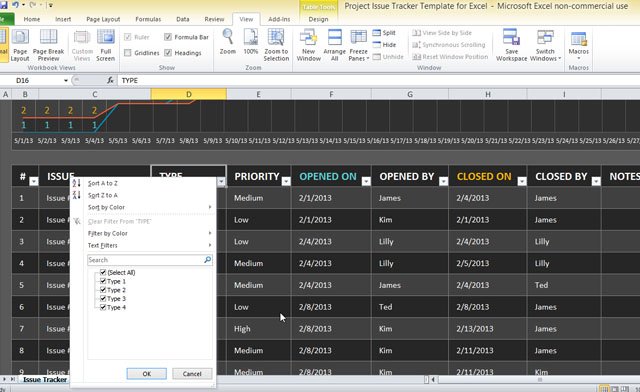Select the 2/13/2013 closed date cell
Image resolution: width=640 pixels, height=392 pixels.
(x=488, y=329)
